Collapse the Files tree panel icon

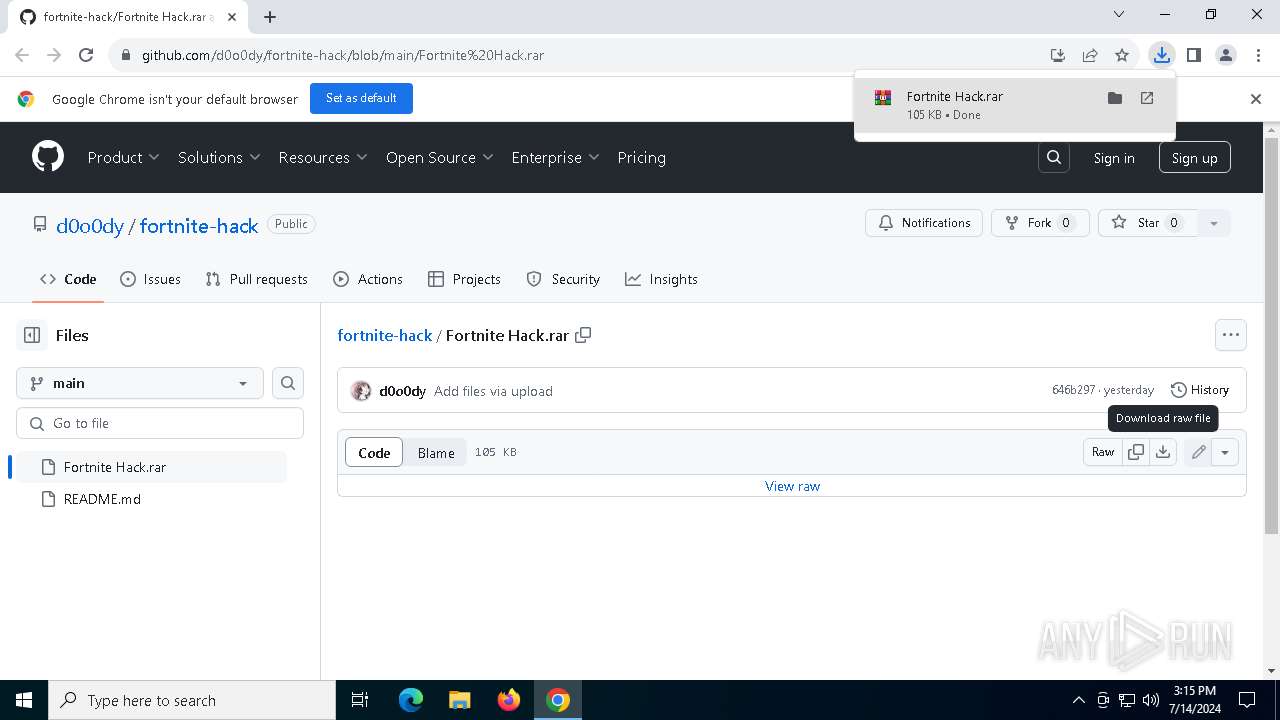coord(32,335)
